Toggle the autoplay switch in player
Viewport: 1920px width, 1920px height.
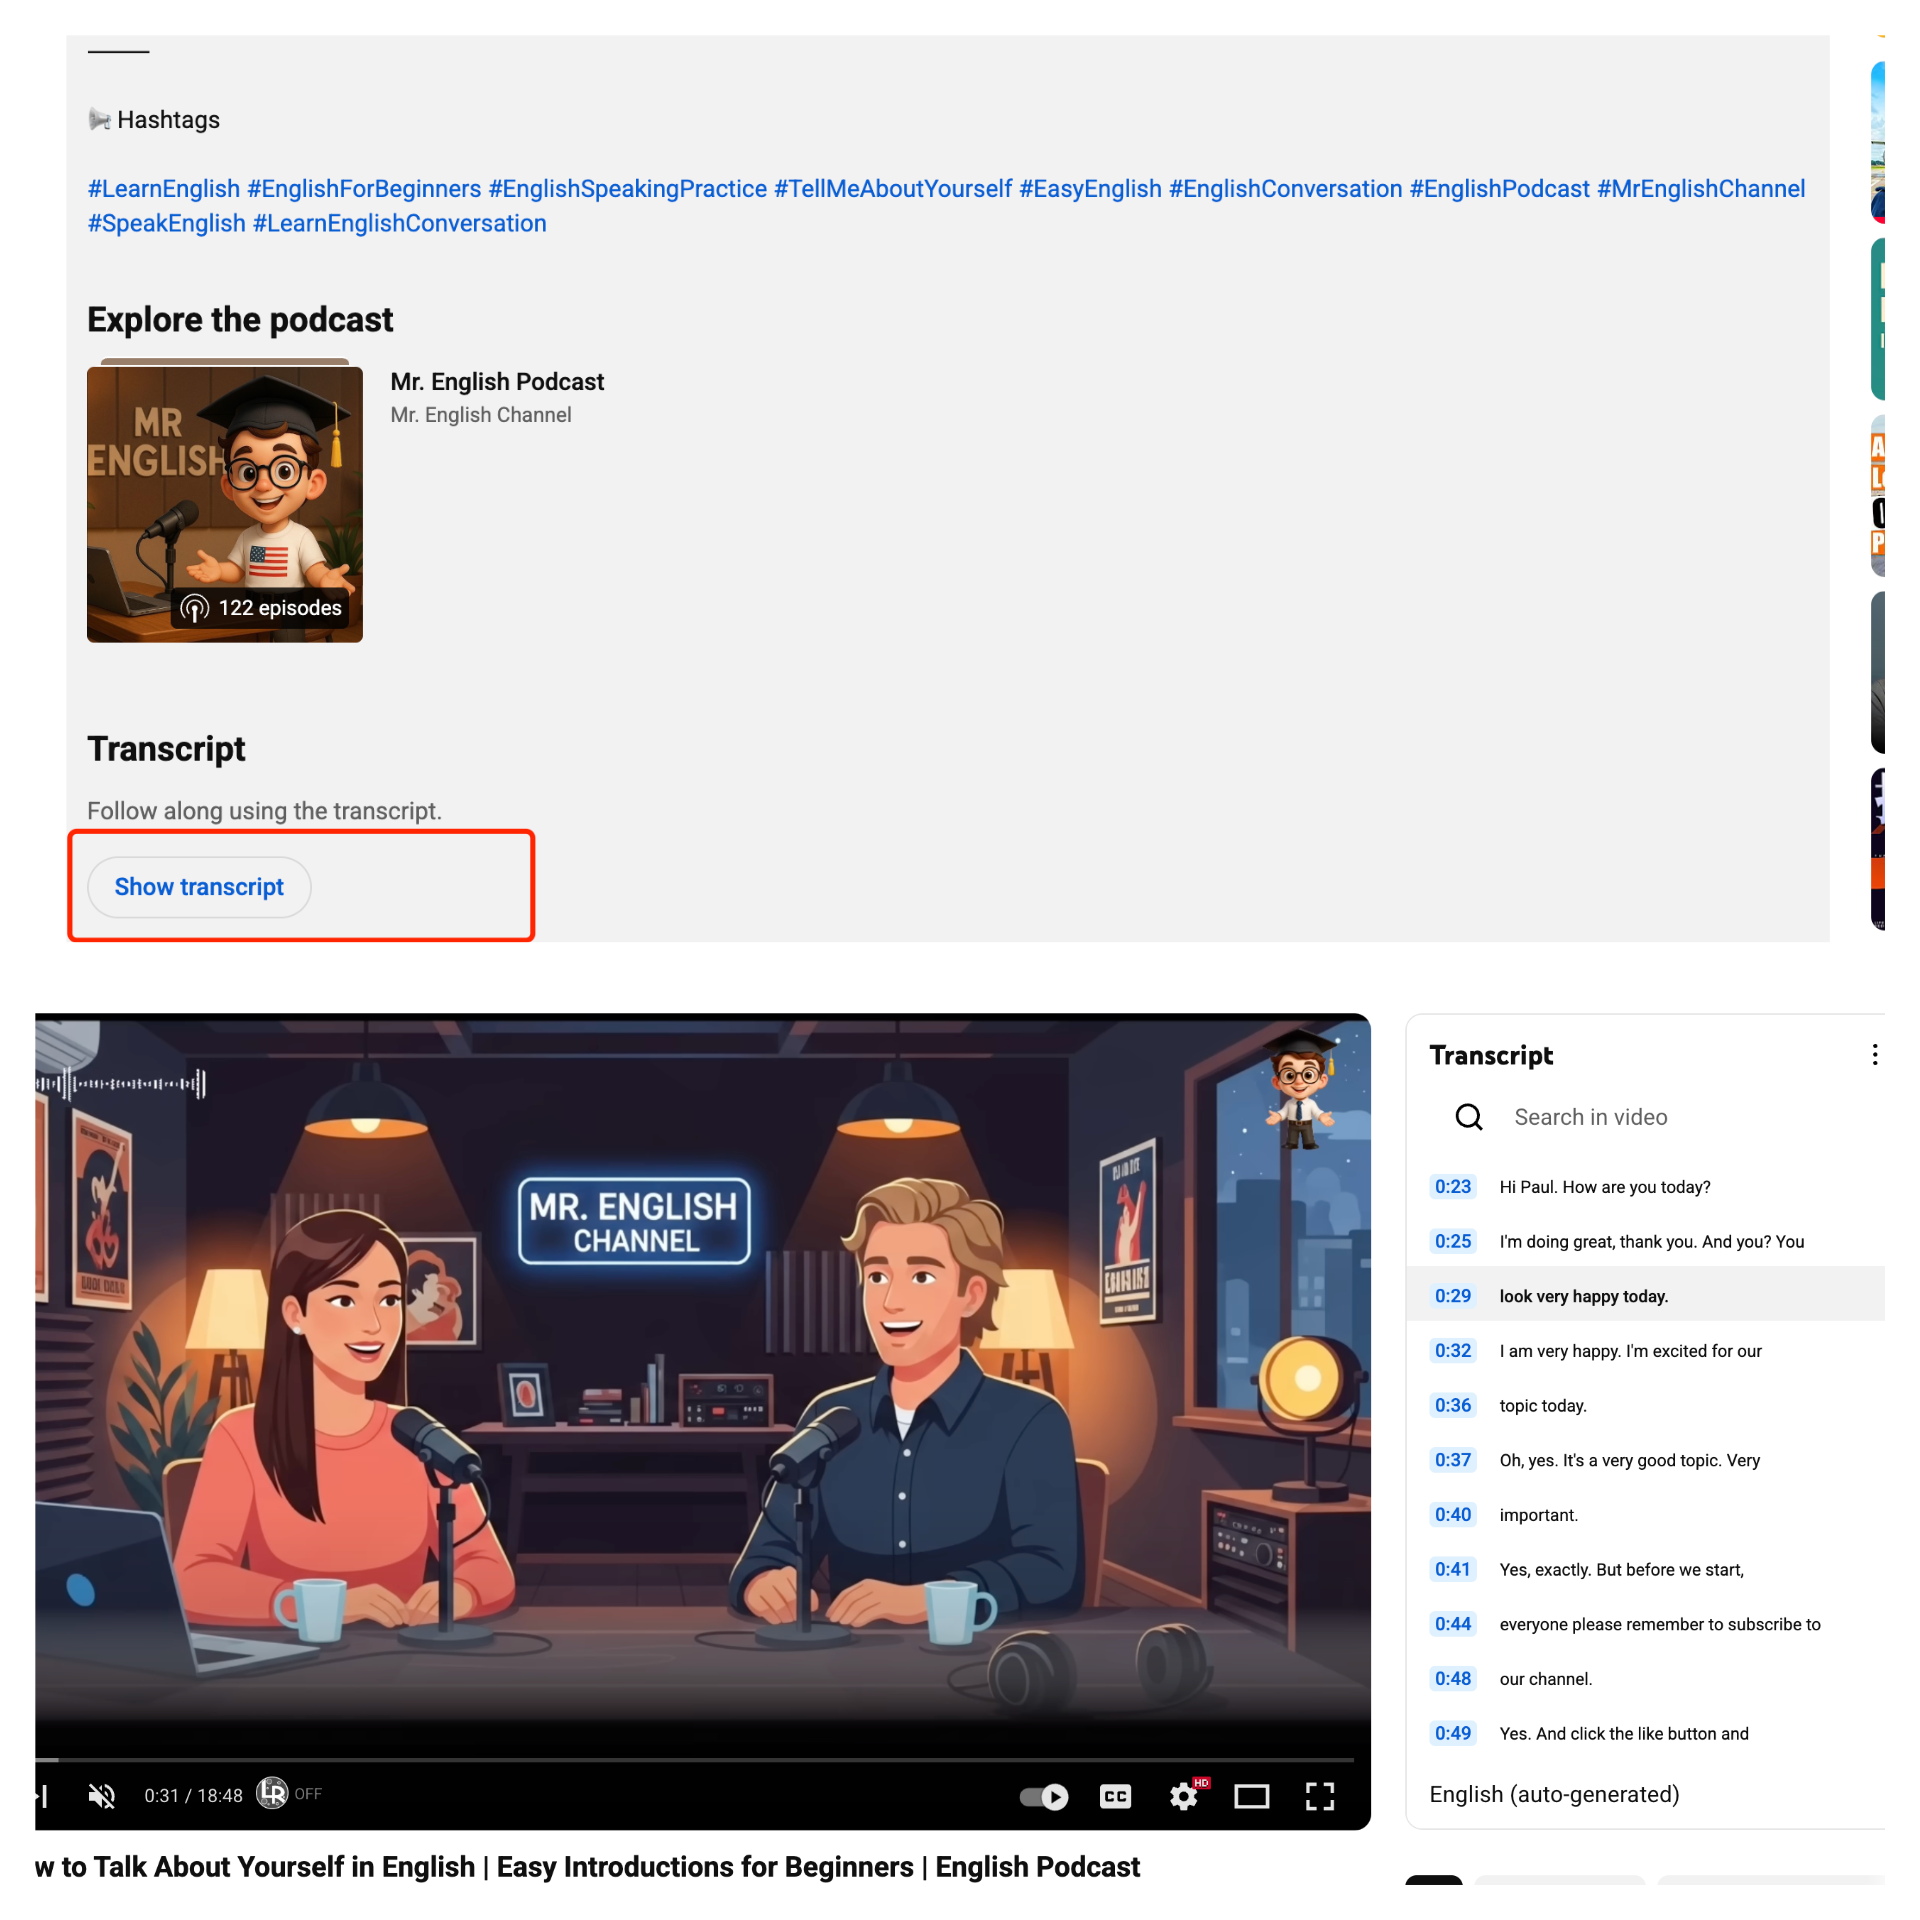tap(1043, 1797)
